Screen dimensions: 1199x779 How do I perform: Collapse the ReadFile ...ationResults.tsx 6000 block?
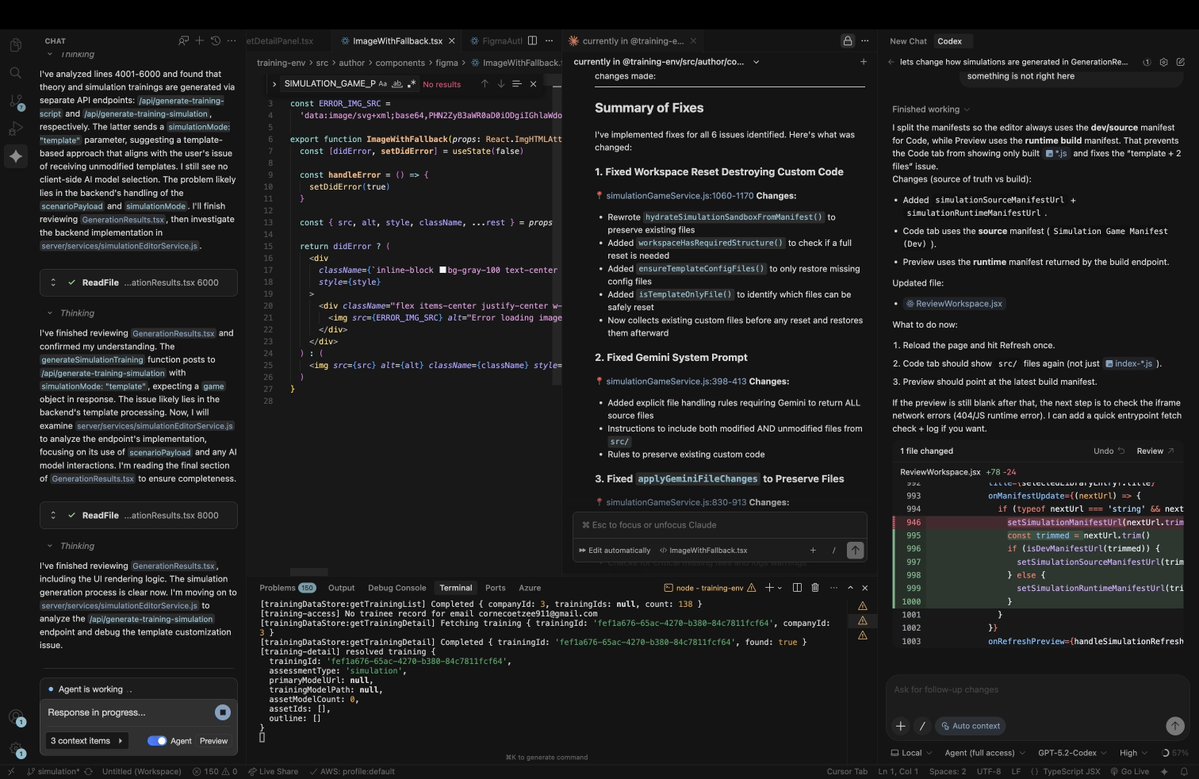point(53,282)
